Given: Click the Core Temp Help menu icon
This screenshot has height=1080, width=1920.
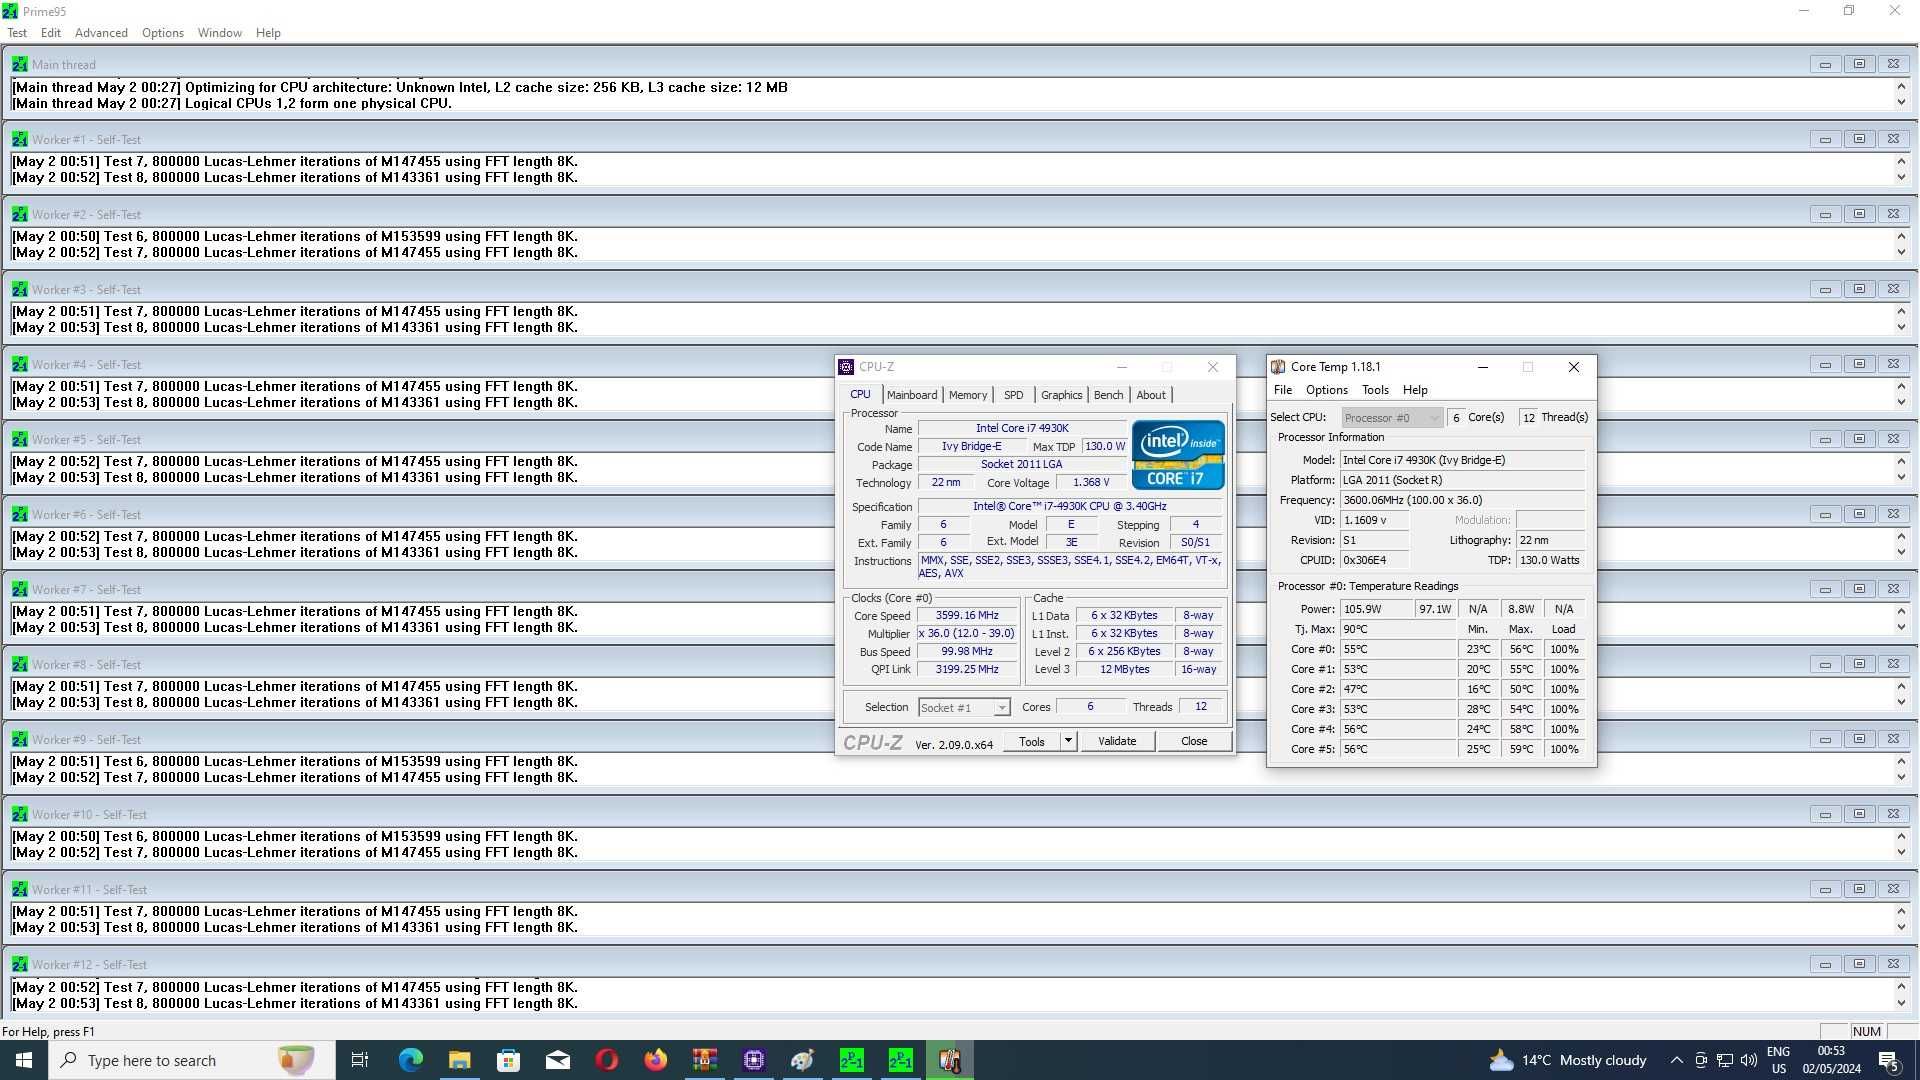Looking at the screenshot, I should (1414, 389).
